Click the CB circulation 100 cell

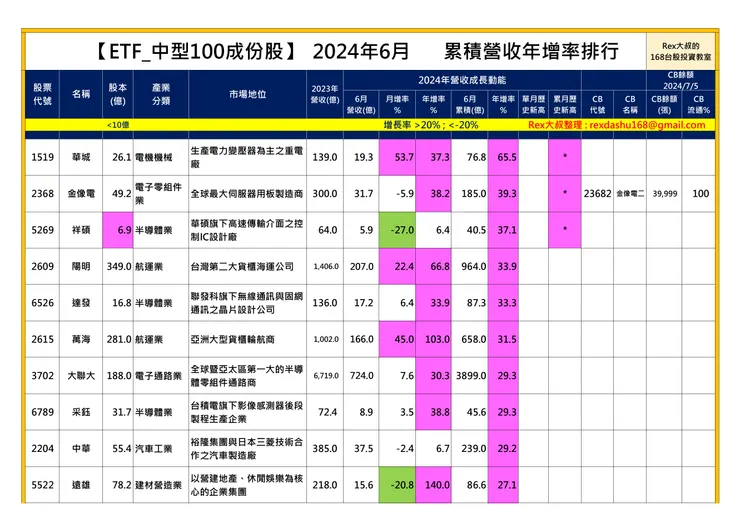tap(698, 194)
